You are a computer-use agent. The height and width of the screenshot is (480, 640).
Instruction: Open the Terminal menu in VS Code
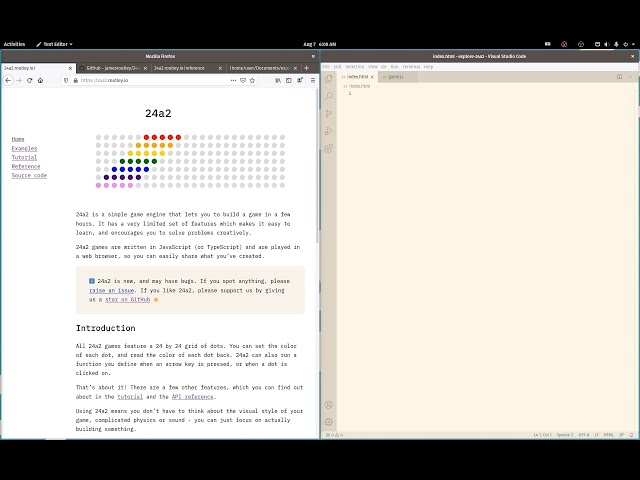(x=412, y=66)
